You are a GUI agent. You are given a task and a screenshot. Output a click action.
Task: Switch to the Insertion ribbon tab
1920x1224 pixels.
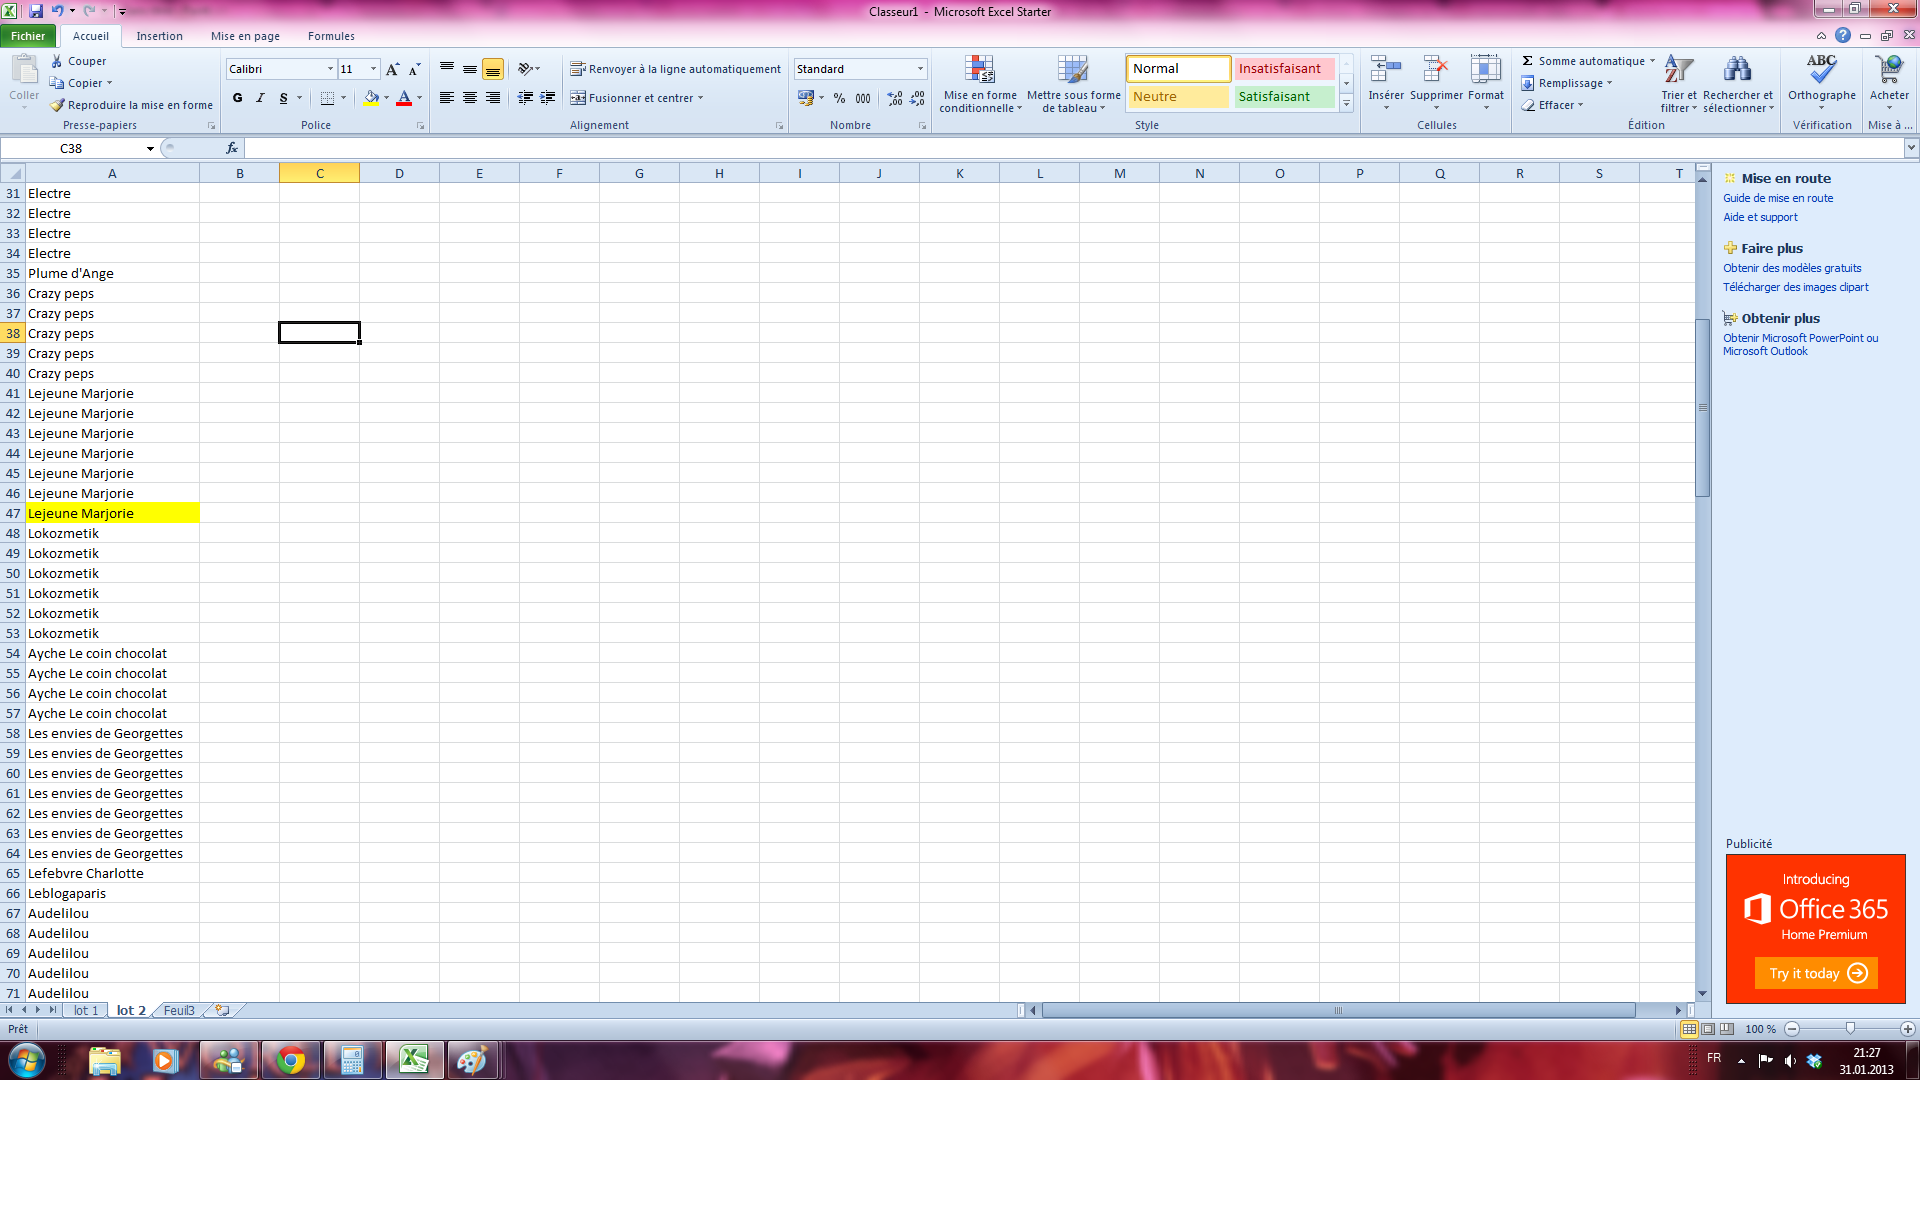click(159, 36)
